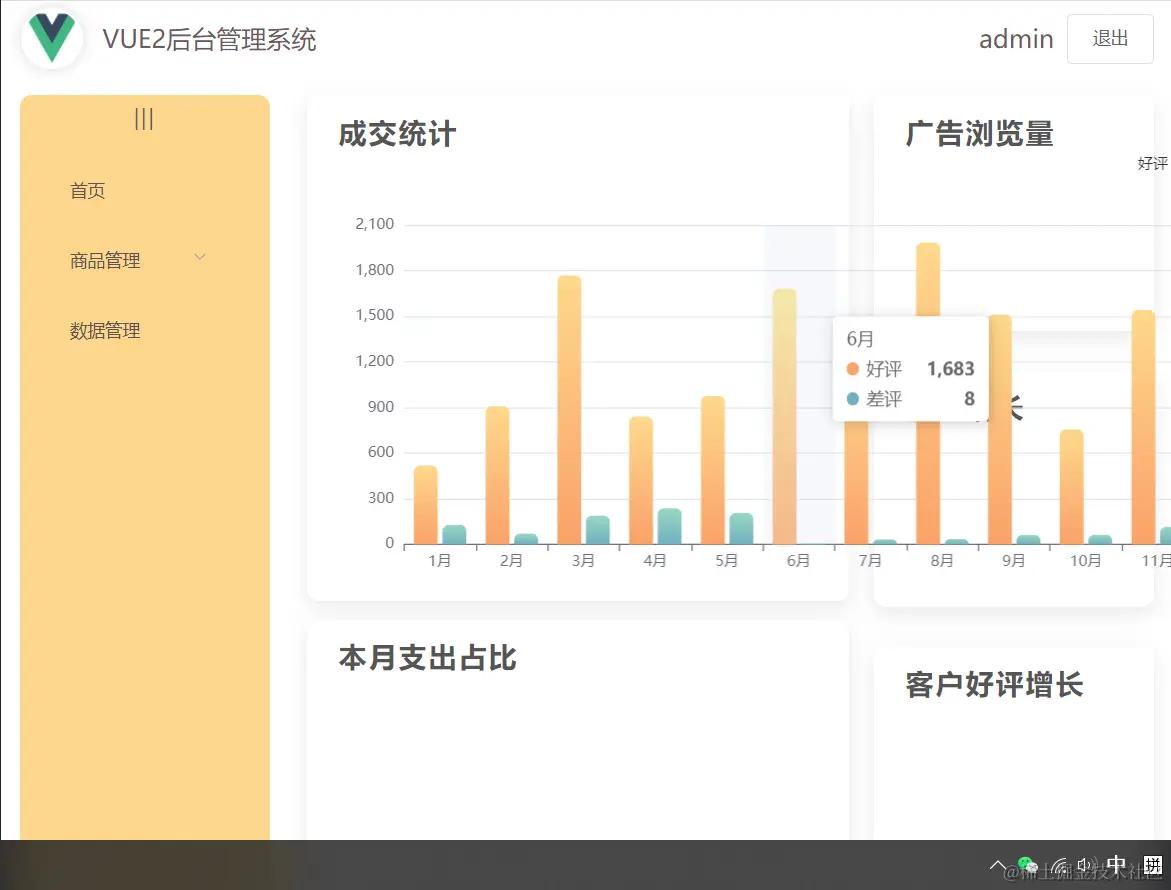This screenshot has height=890, width=1171.
Task: Click the 广告浏览量 card heading
Action: [x=979, y=134]
